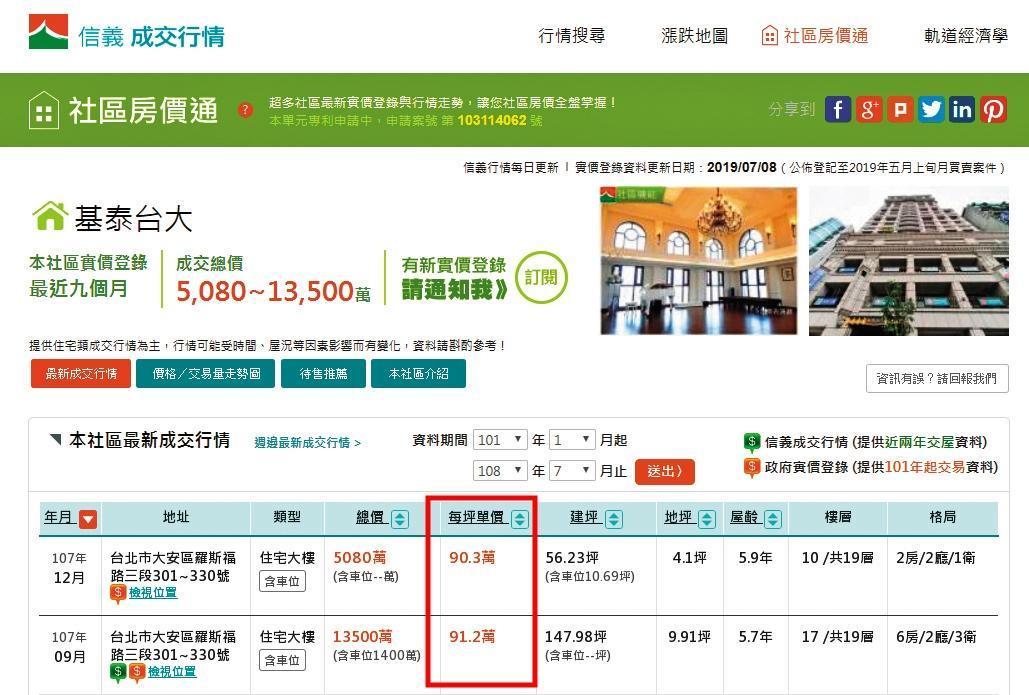The width and height of the screenshot is (1029, 695).
Task: Click the round 訂閱 subscribe button
Action: tap(541, 278)
